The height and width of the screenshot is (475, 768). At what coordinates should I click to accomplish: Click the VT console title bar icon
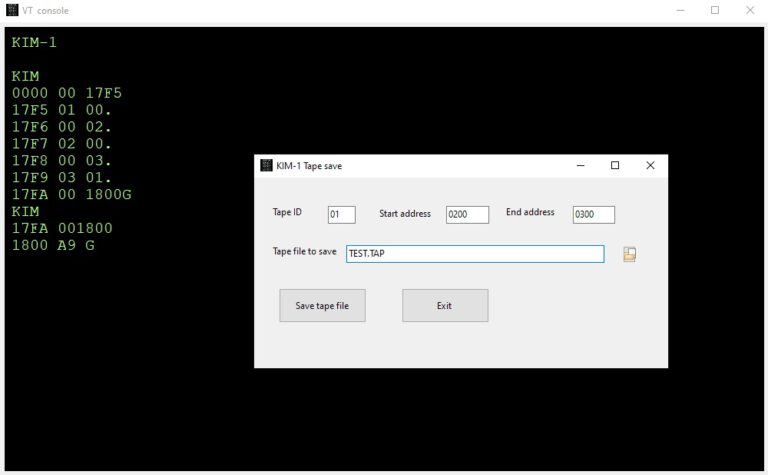click(x=12, y=10)
